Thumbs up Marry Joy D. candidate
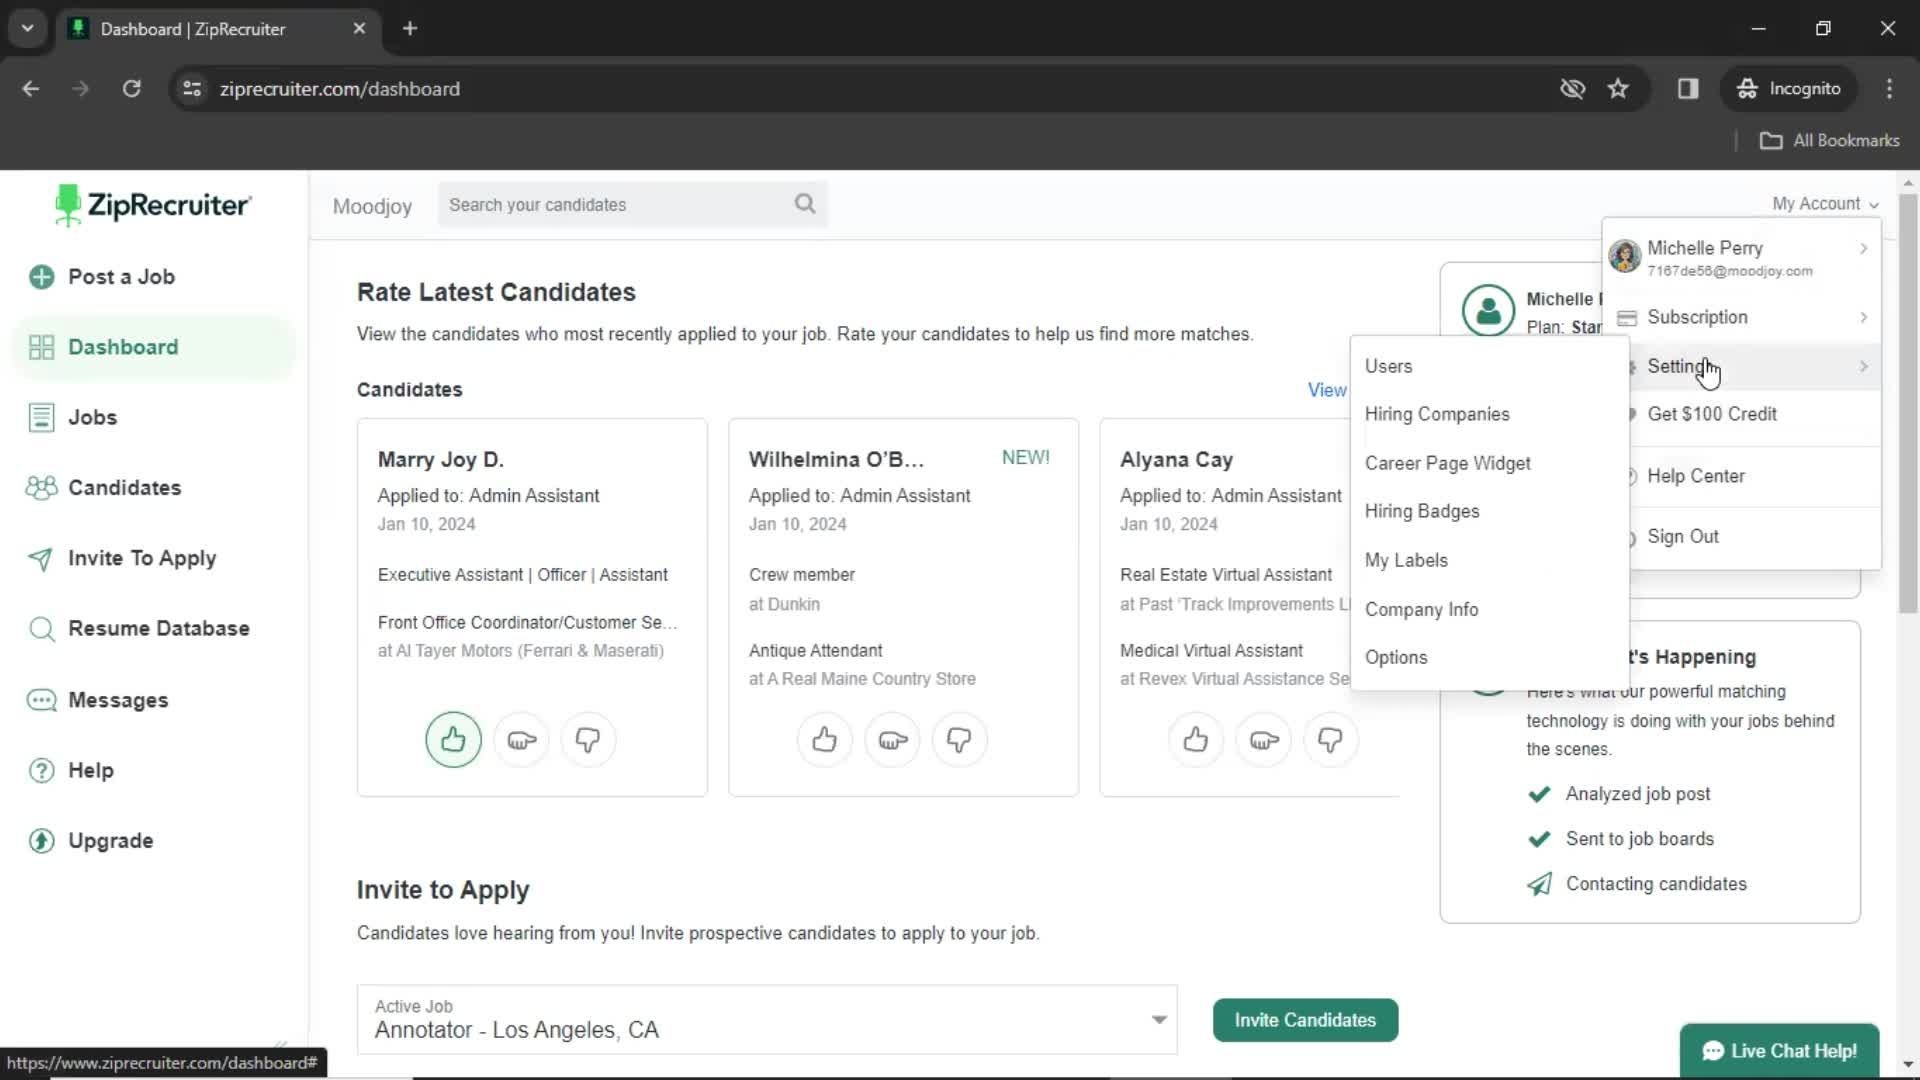Screen dimensions: 1920x1080 point(454,738)
